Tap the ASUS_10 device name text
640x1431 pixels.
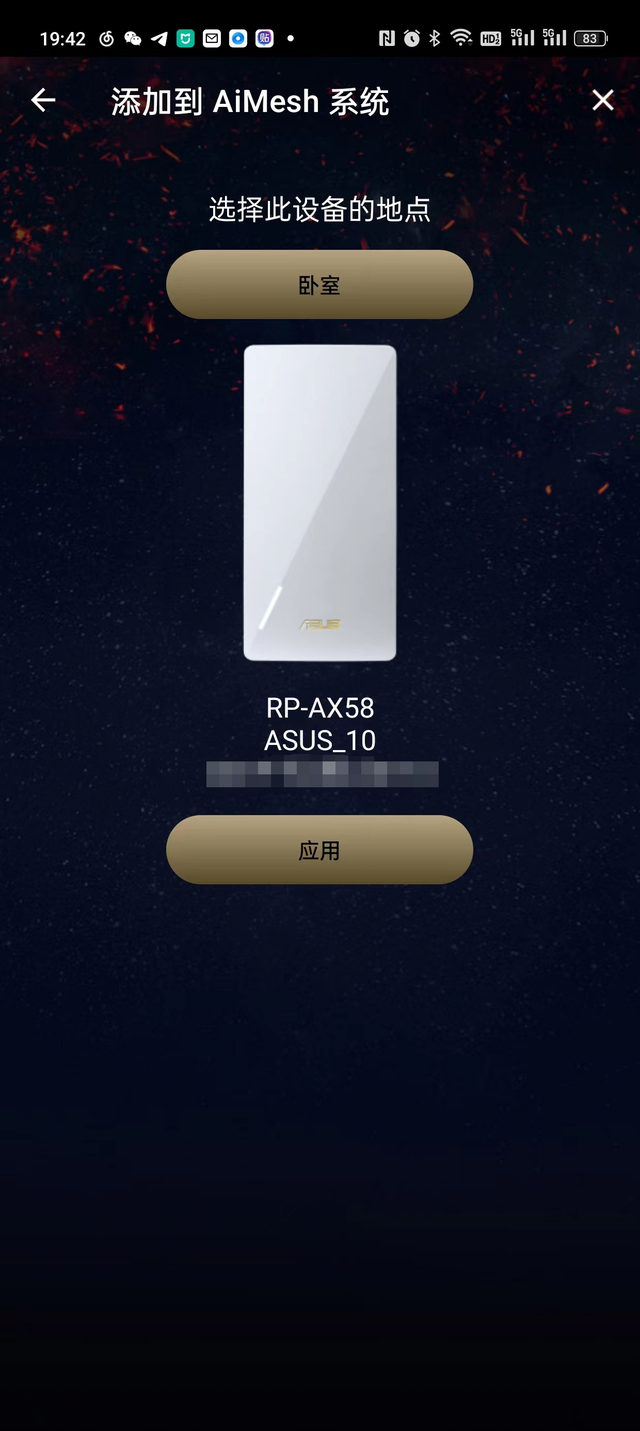[320, 741]
